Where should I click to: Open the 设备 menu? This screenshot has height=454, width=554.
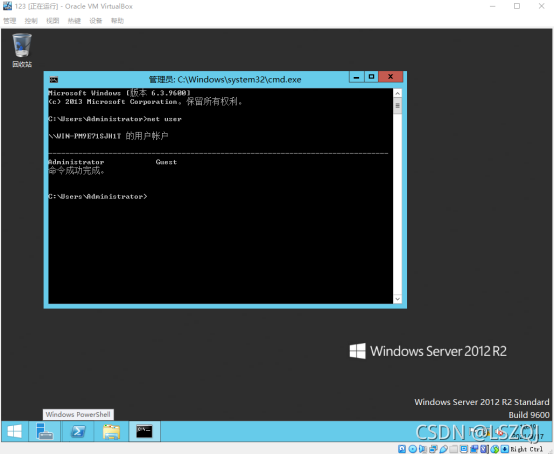pos(96,21)
